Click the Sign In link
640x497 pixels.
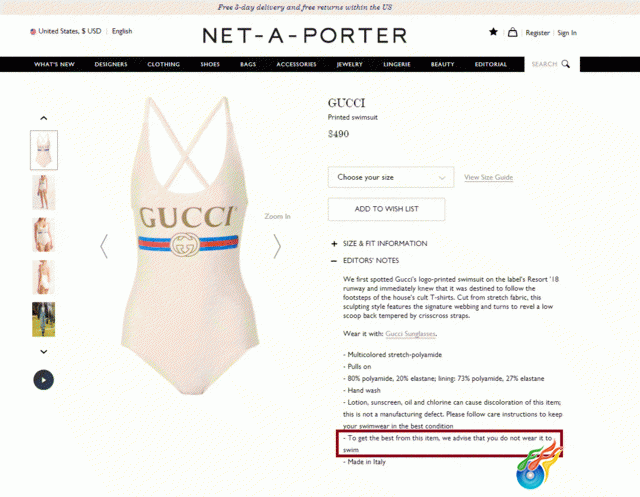pyautogui.click(x=567, y=33)
